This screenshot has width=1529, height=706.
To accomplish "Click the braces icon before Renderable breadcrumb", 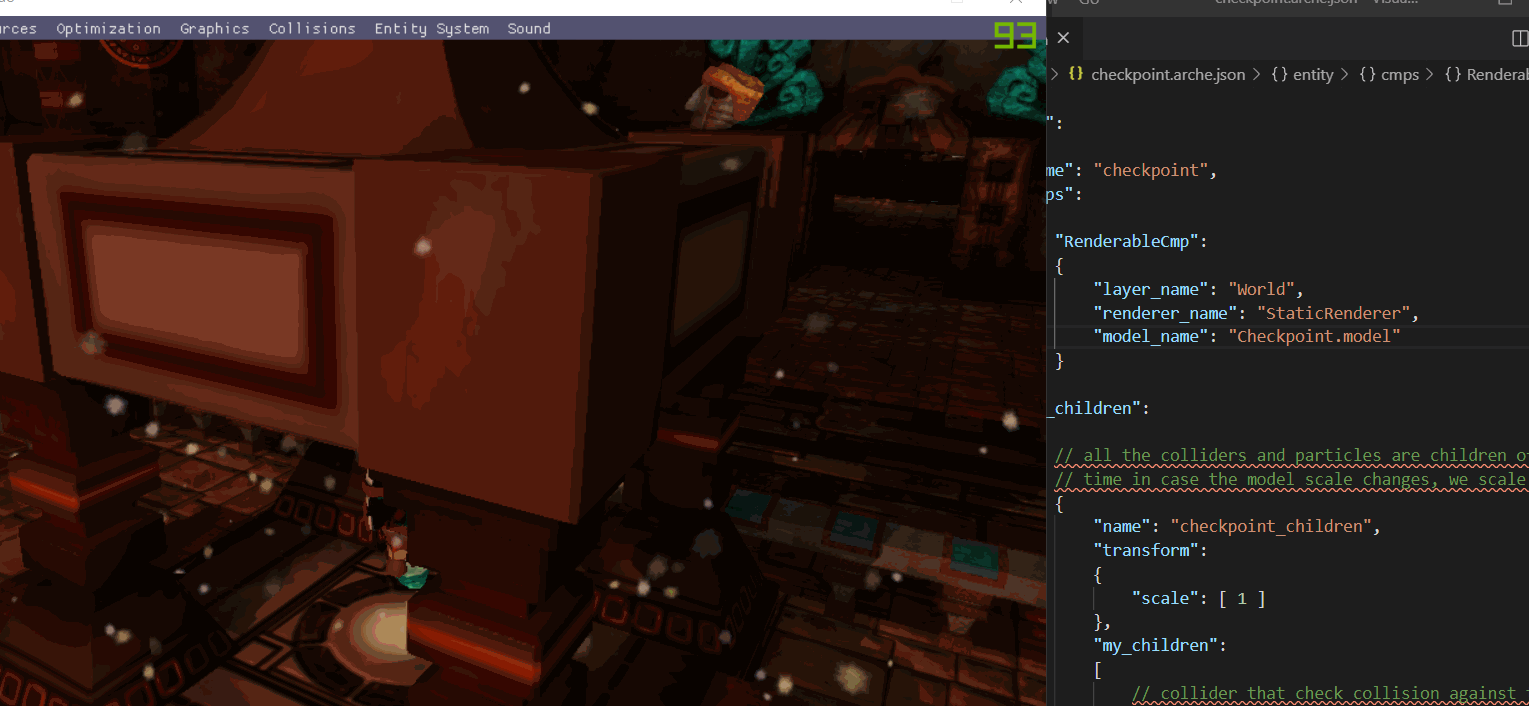I will pyautogui.click(x=1453, y=74).
